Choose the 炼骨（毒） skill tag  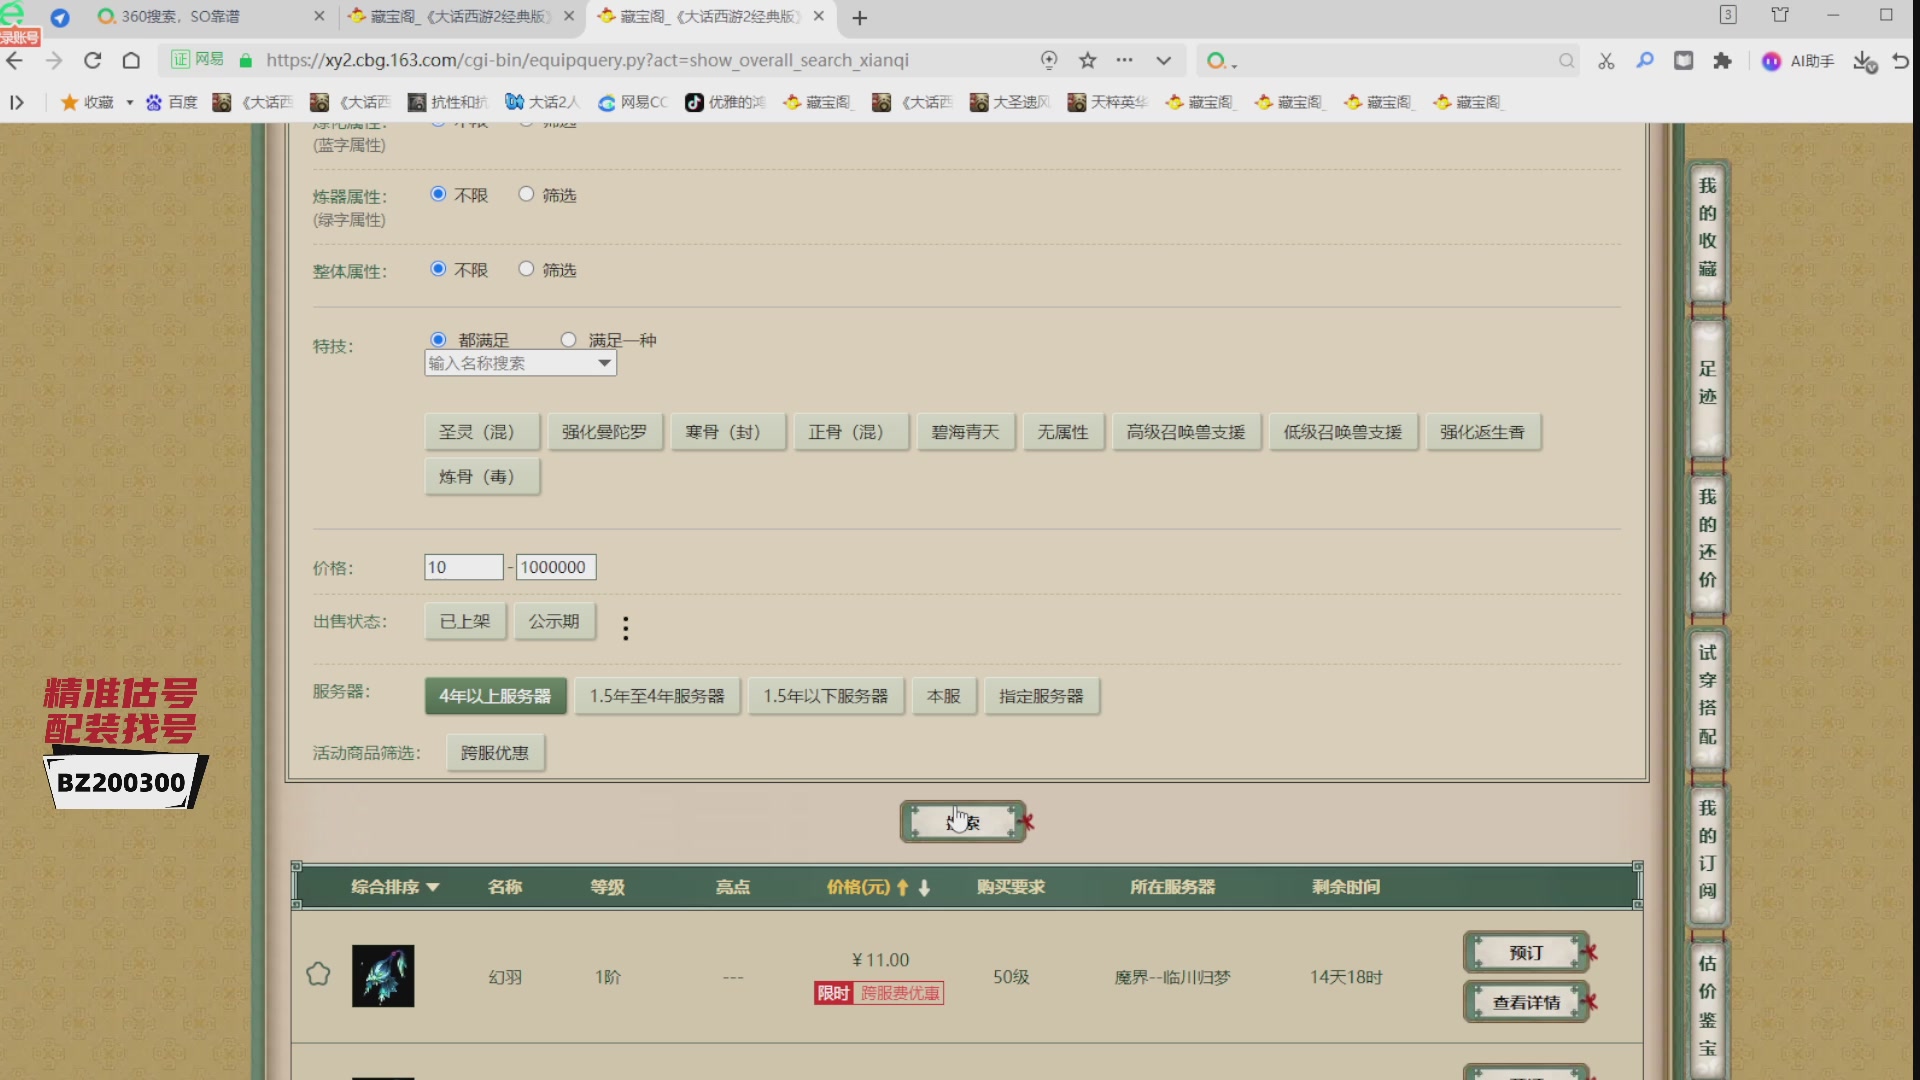pos(482,477)
